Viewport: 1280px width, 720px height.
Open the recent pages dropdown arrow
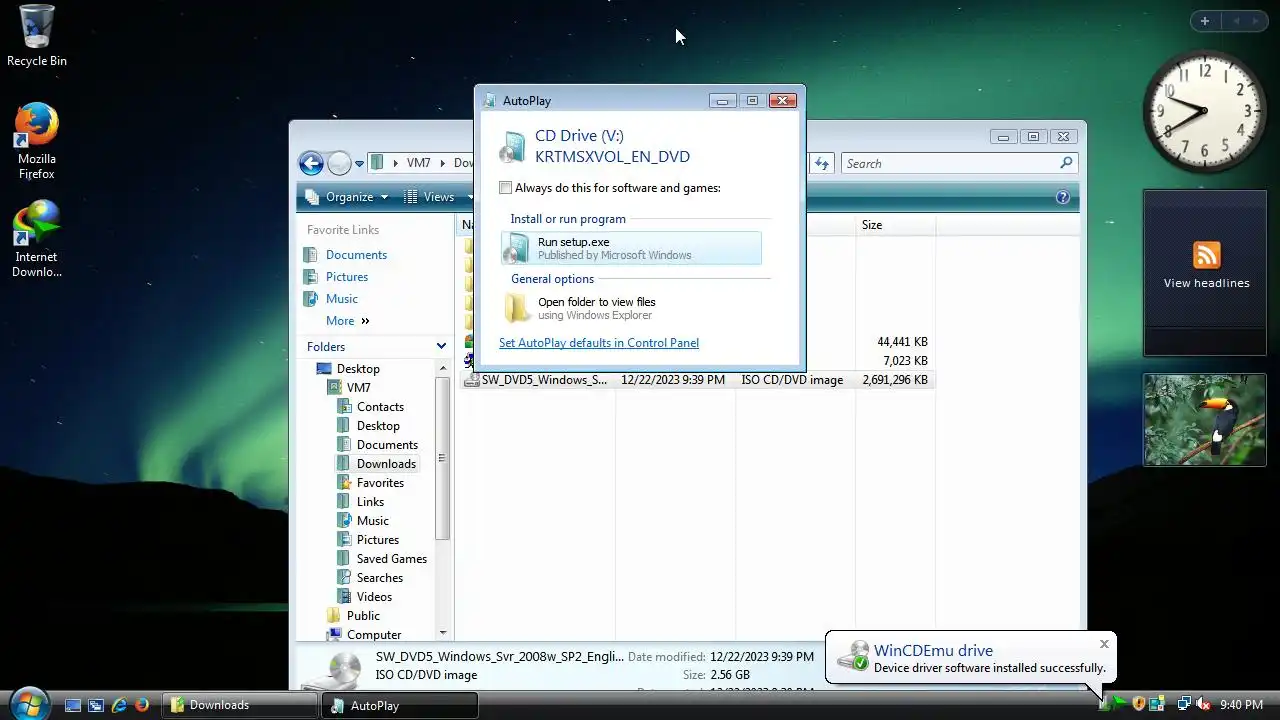tap(359, 165)
